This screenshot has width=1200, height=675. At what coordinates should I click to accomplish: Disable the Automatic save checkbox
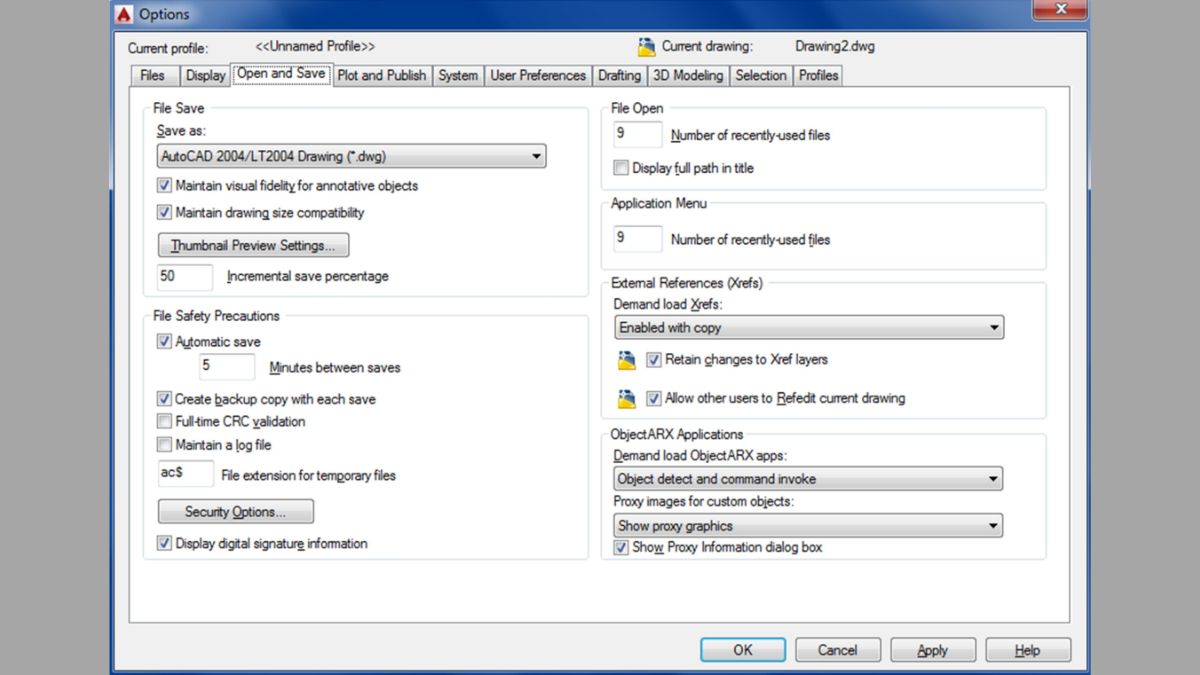165,342
